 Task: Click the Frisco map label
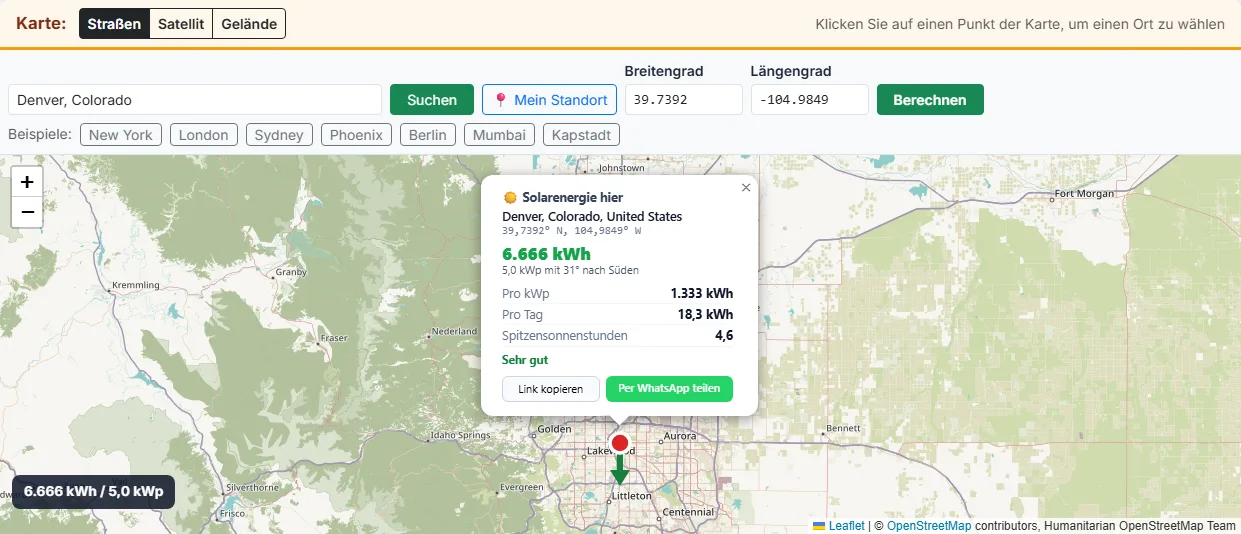pos(233,513)
